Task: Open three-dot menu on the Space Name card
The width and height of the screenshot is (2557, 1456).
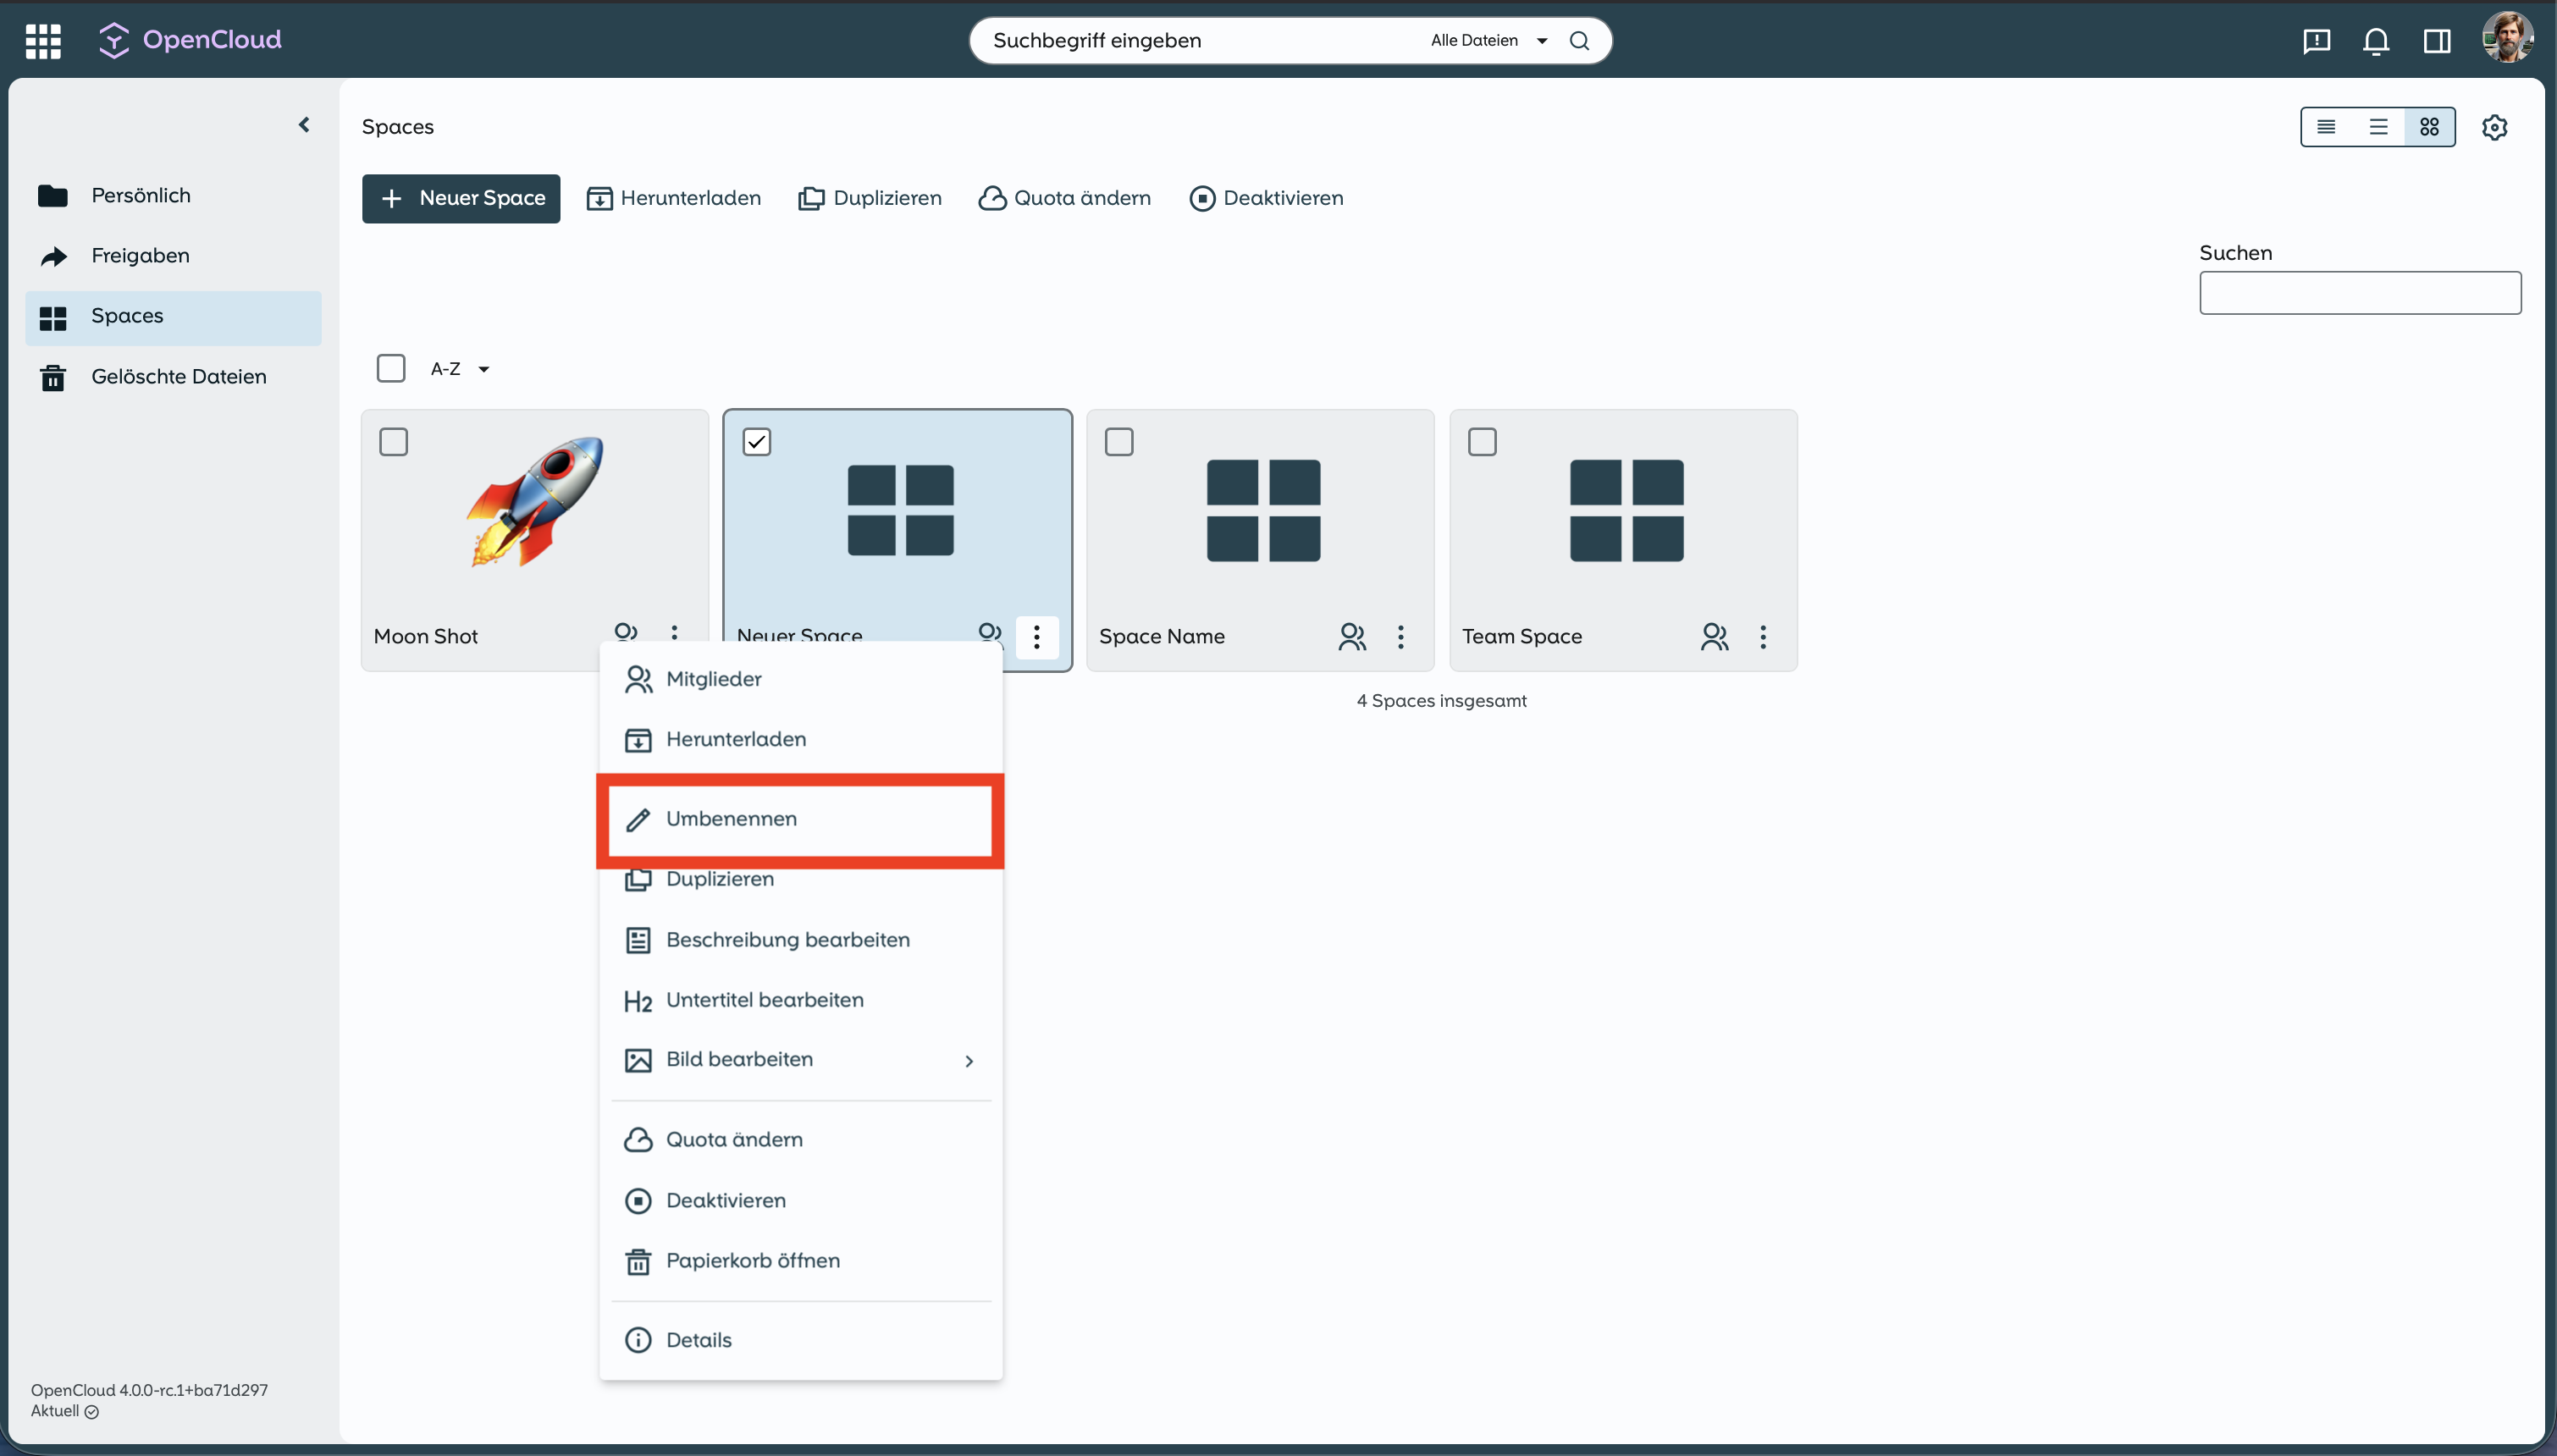Action: [x=1400, y=637]
